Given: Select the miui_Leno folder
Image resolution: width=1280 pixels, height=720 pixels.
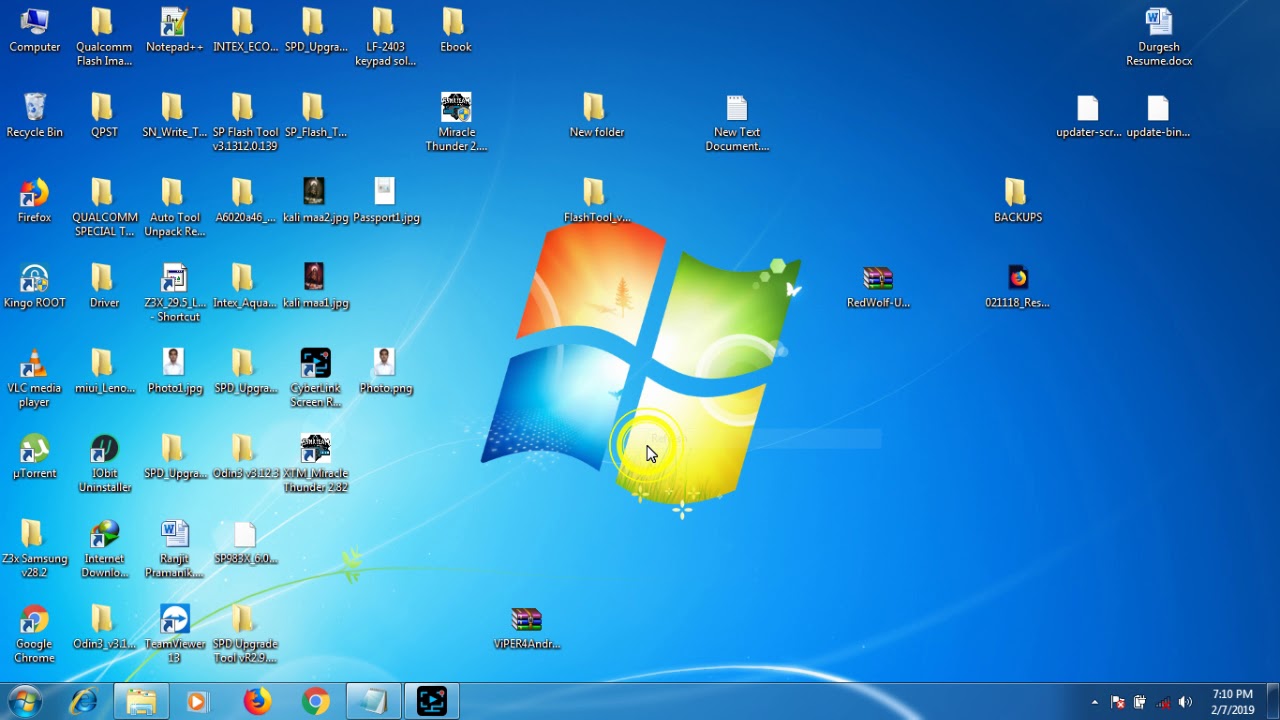Looking at the screenshot, I should pyautogui.click(x=104, y=371).
